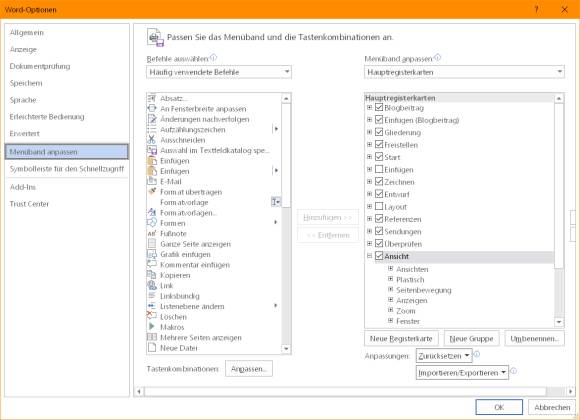Expand the Überprüfen tree node
The width and height of the screenshot is (580, 420).
[369, 243]
